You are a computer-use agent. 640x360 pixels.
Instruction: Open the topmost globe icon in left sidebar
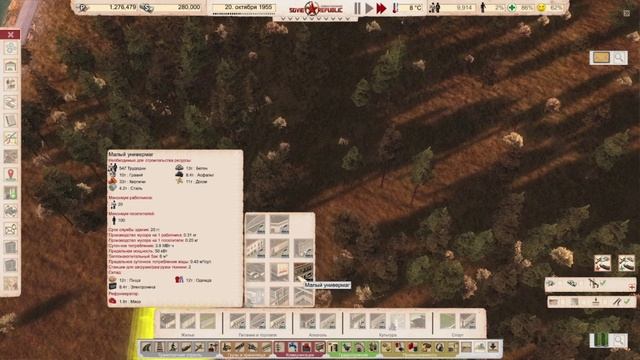[x=11, y=48]
